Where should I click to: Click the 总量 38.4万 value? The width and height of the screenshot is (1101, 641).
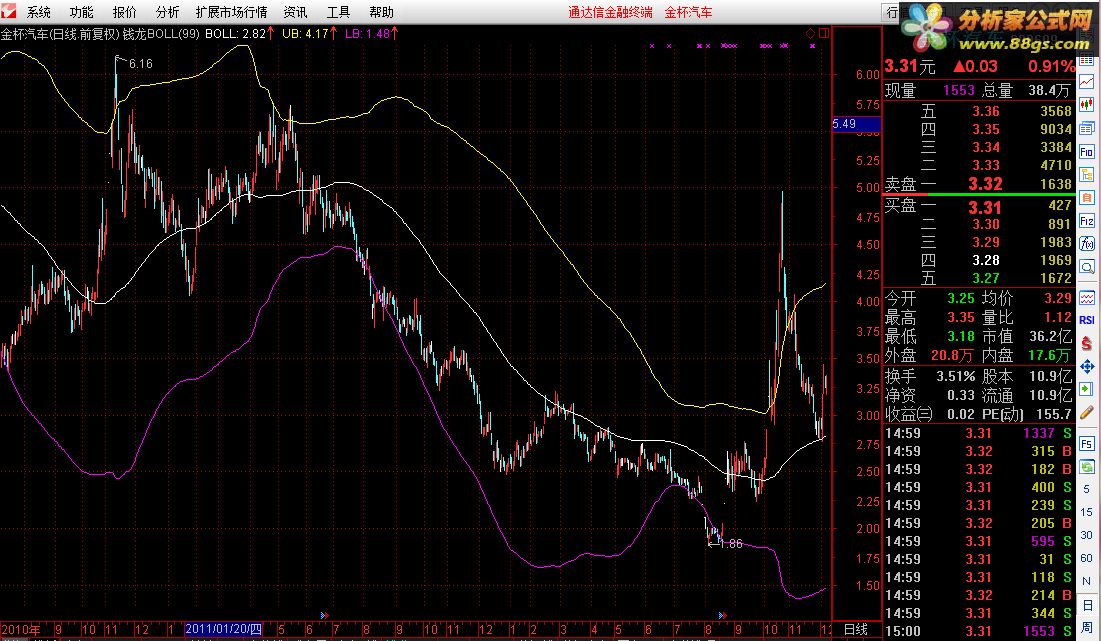click(1049, 90)
